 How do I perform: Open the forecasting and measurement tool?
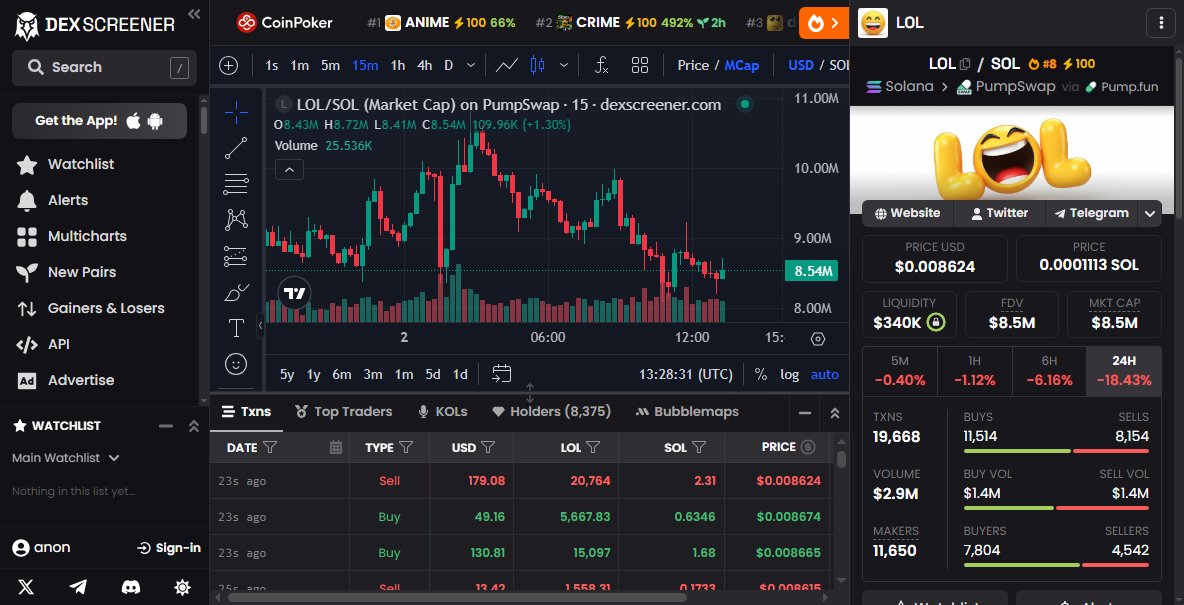[236, 256]
